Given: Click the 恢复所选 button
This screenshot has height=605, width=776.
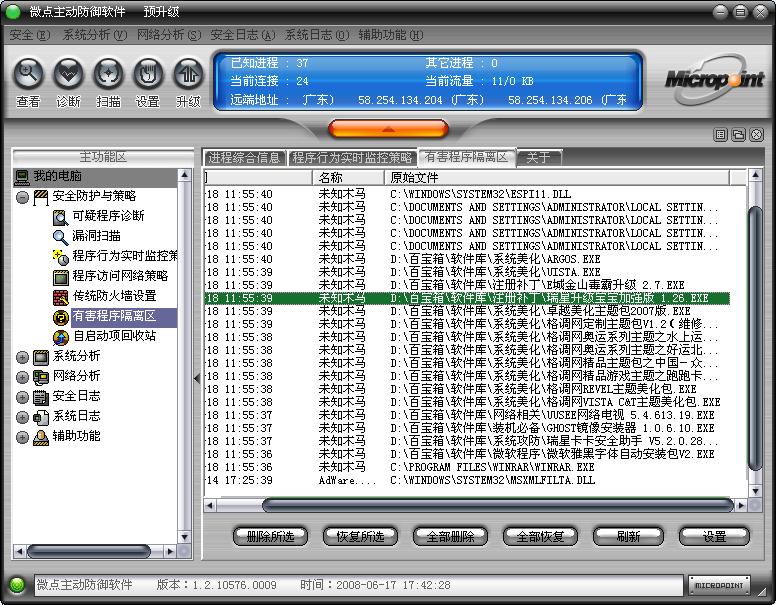Looking at the screenshot, I should point(360,536).
